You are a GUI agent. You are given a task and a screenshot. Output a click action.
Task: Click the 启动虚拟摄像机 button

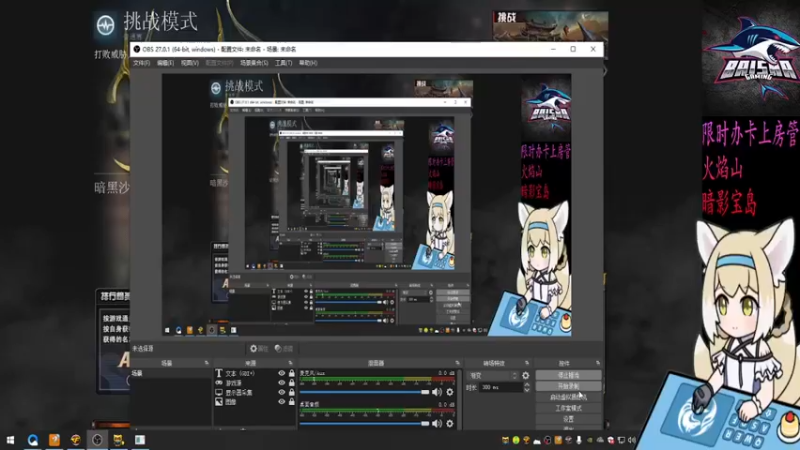[x=568, y=397]
